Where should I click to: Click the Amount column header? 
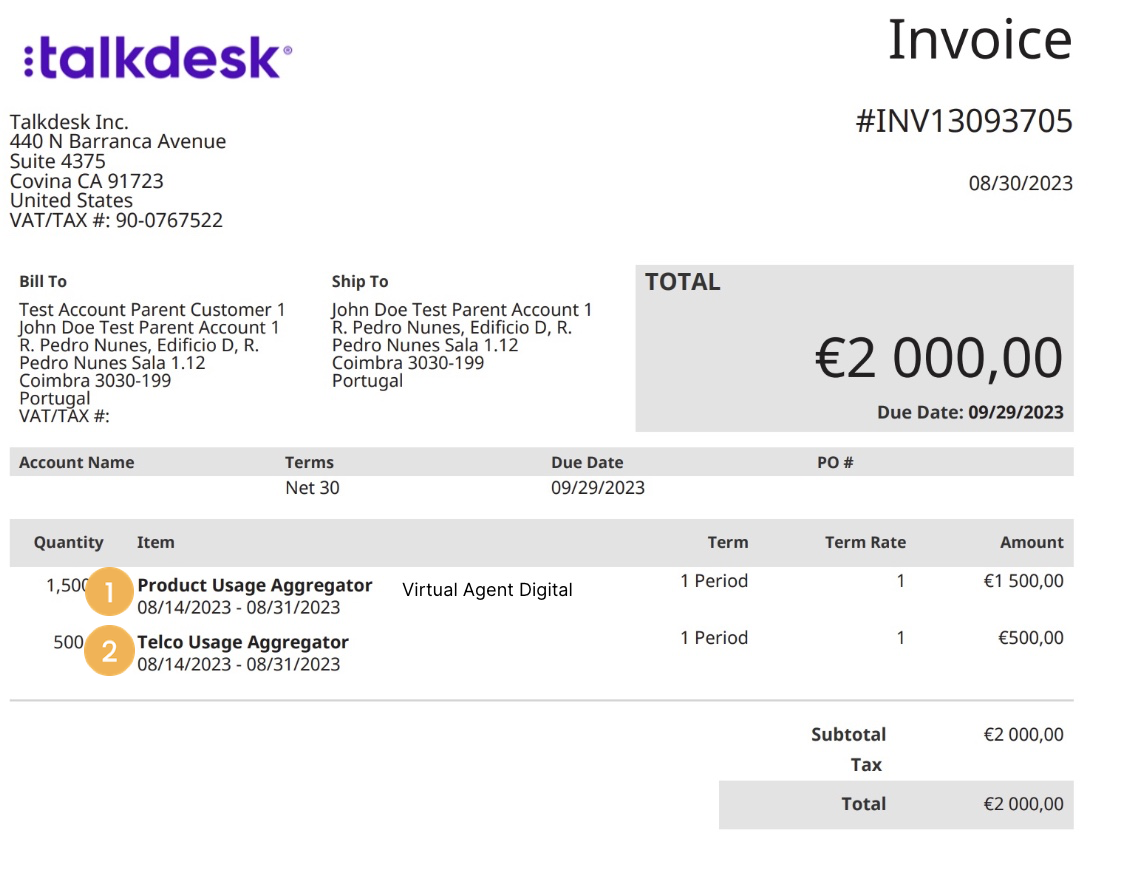(1031, 542)
